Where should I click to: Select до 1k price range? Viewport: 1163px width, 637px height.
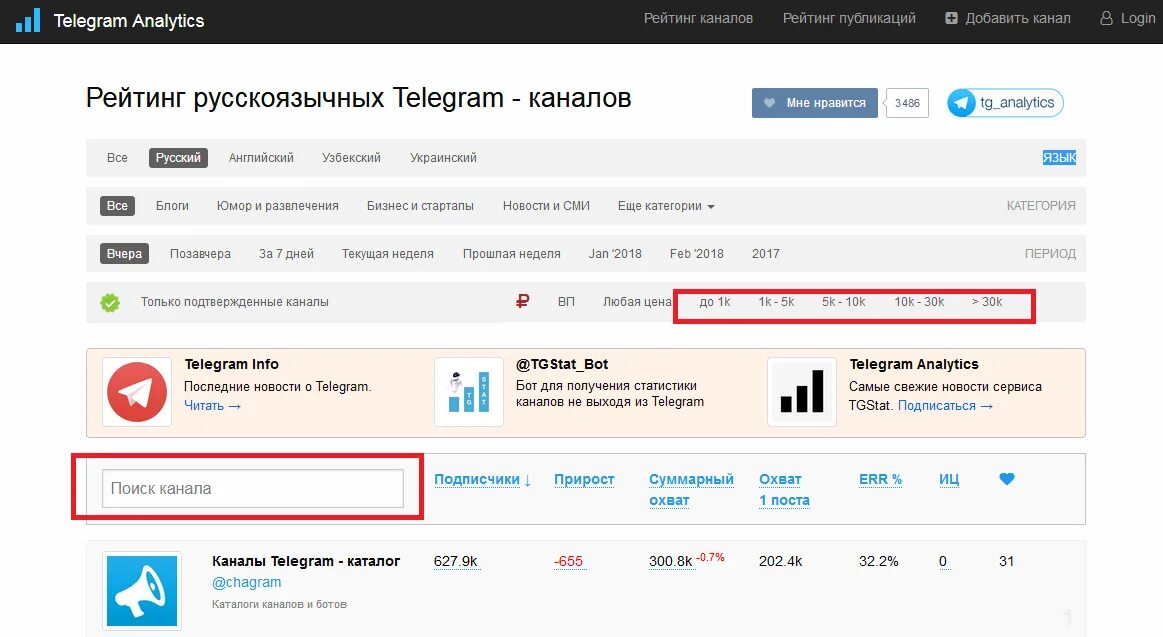[715, 302]
